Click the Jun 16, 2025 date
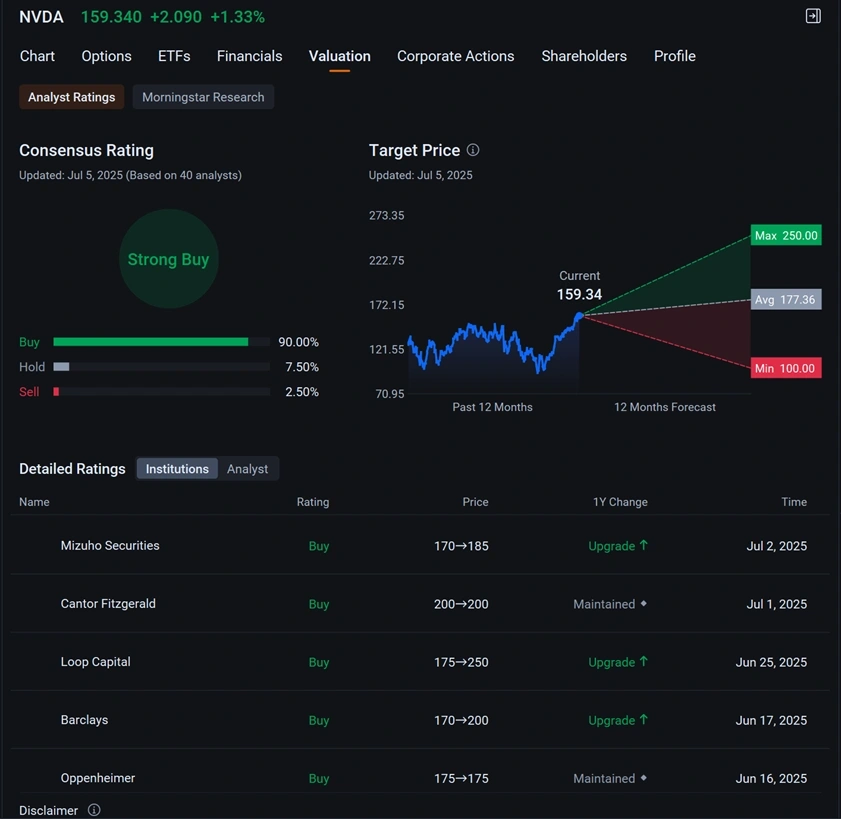841x819 pixels. point(771,778)
